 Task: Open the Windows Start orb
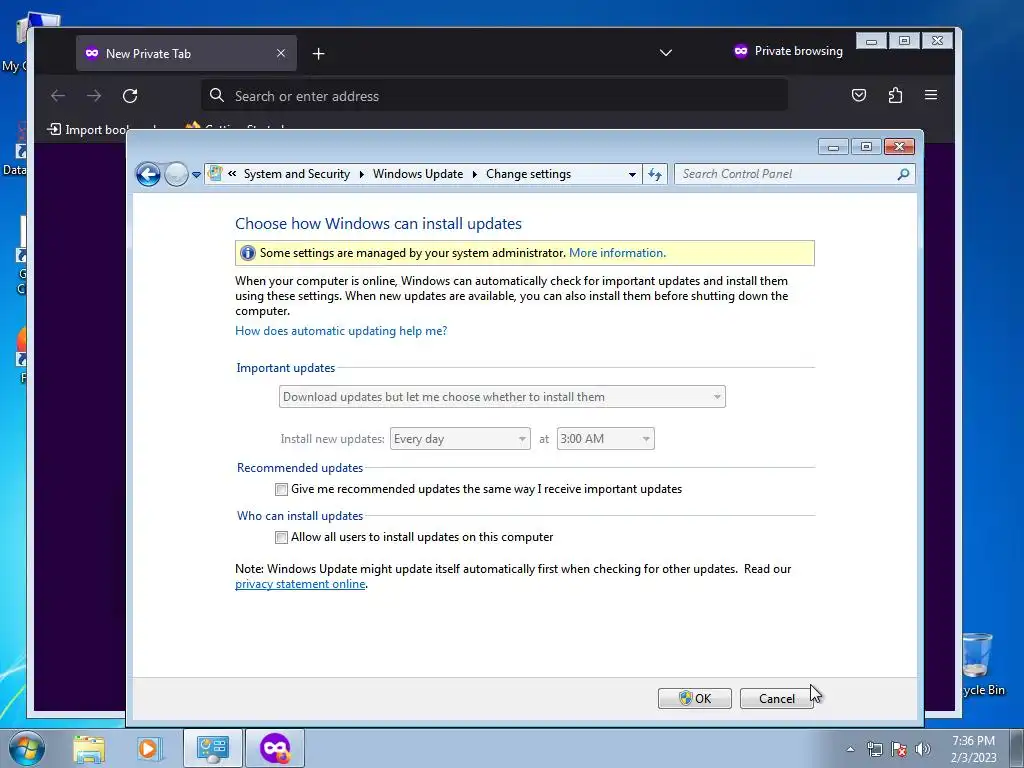pyautogui.click(x=27, y=748)
